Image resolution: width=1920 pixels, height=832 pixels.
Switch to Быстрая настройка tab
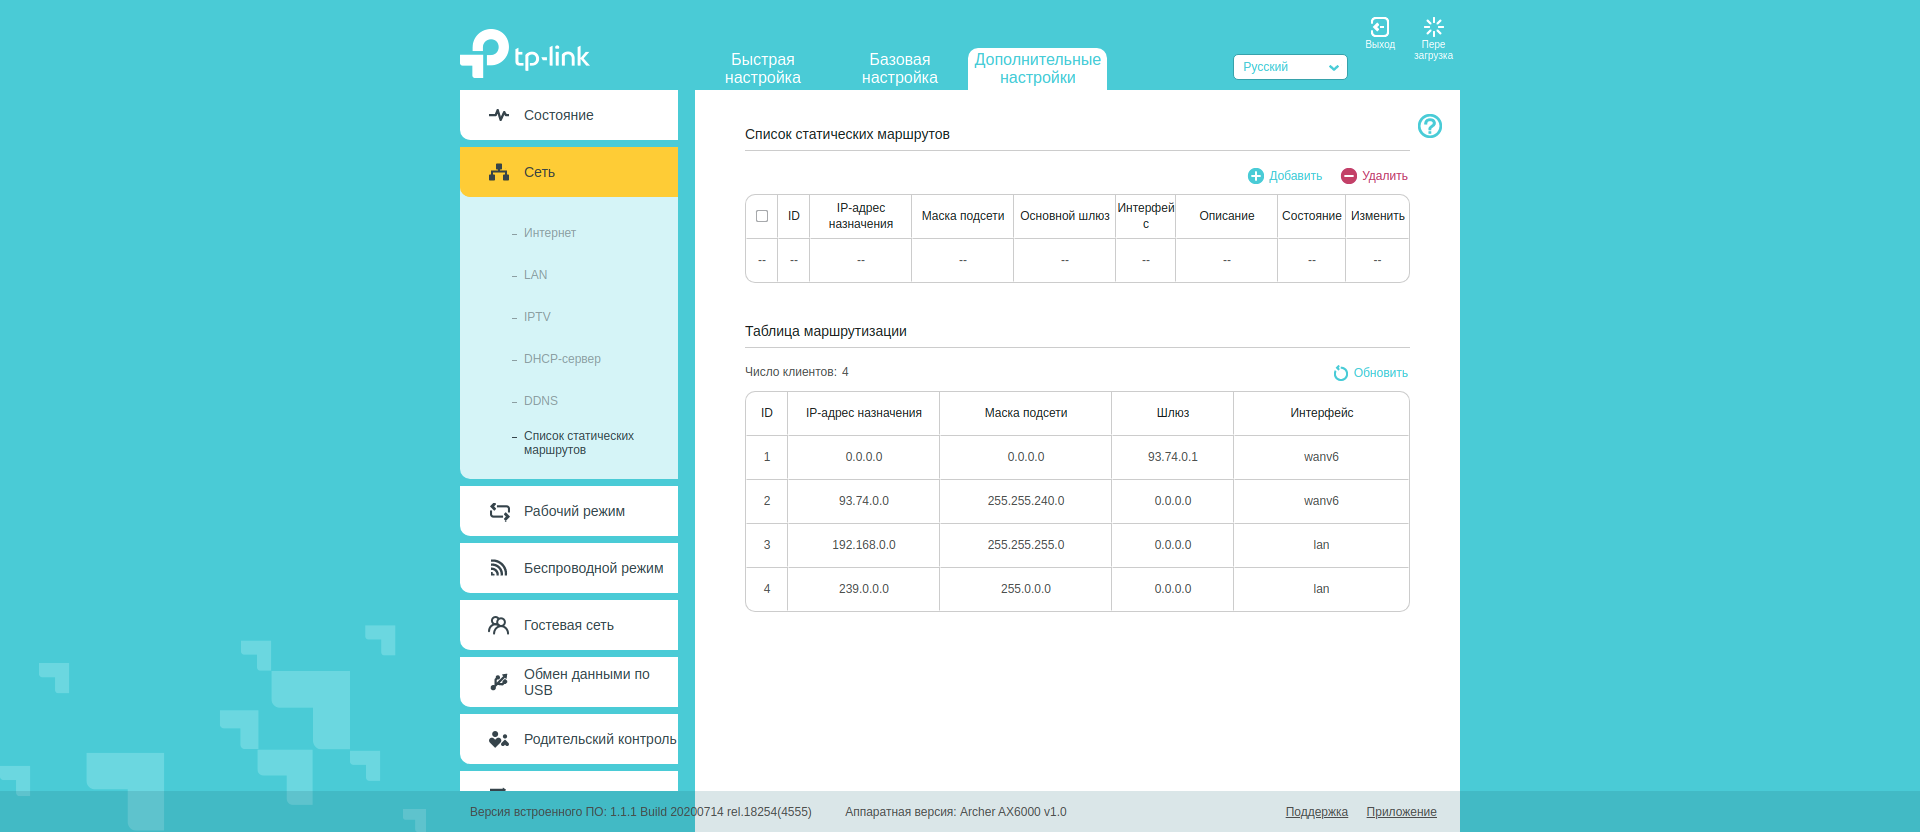pyautogui.click(x=762, y=69)
